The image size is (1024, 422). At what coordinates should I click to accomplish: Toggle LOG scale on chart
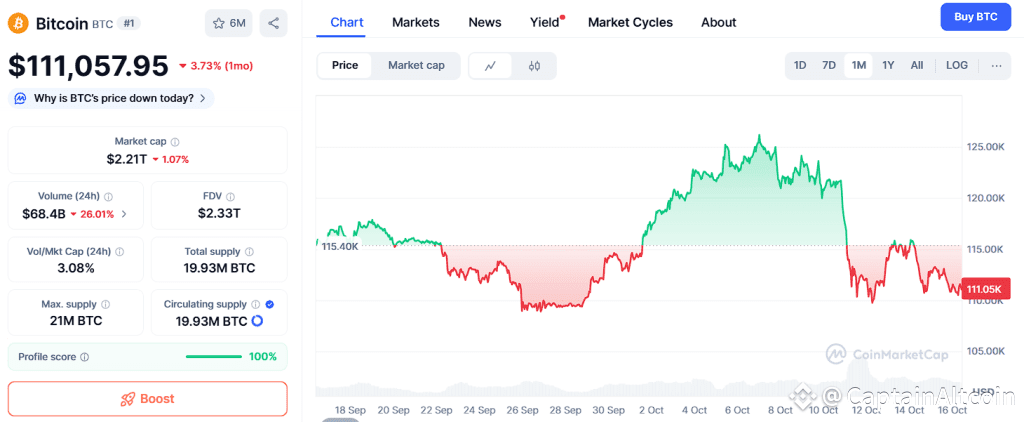pos(957,66)
